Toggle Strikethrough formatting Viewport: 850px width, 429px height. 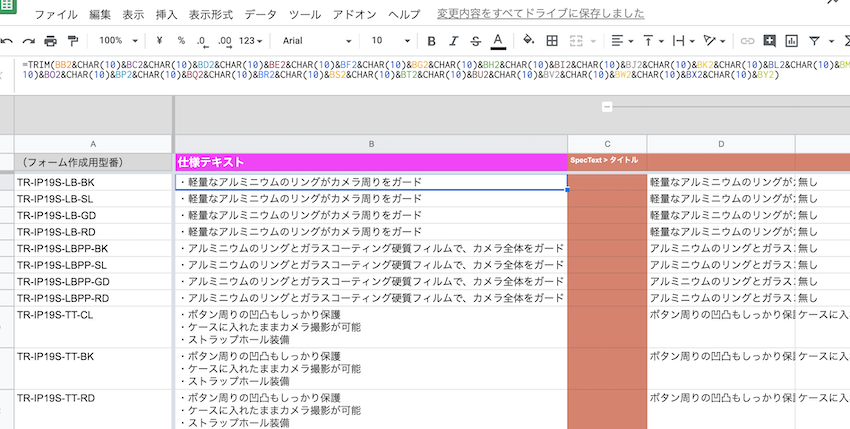point(475,41)
